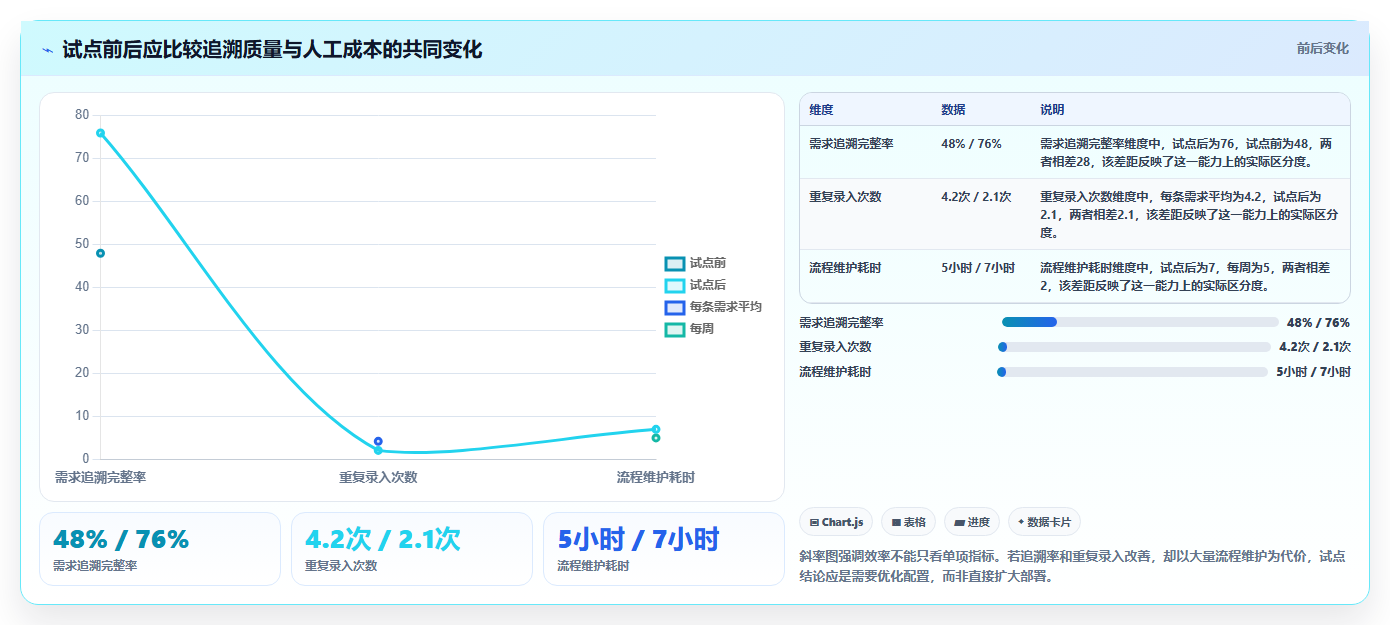This screenshot has height=625, width=1390.
Task: Toggle the 每条需求平均 legend entry
Action: [714, 307]
